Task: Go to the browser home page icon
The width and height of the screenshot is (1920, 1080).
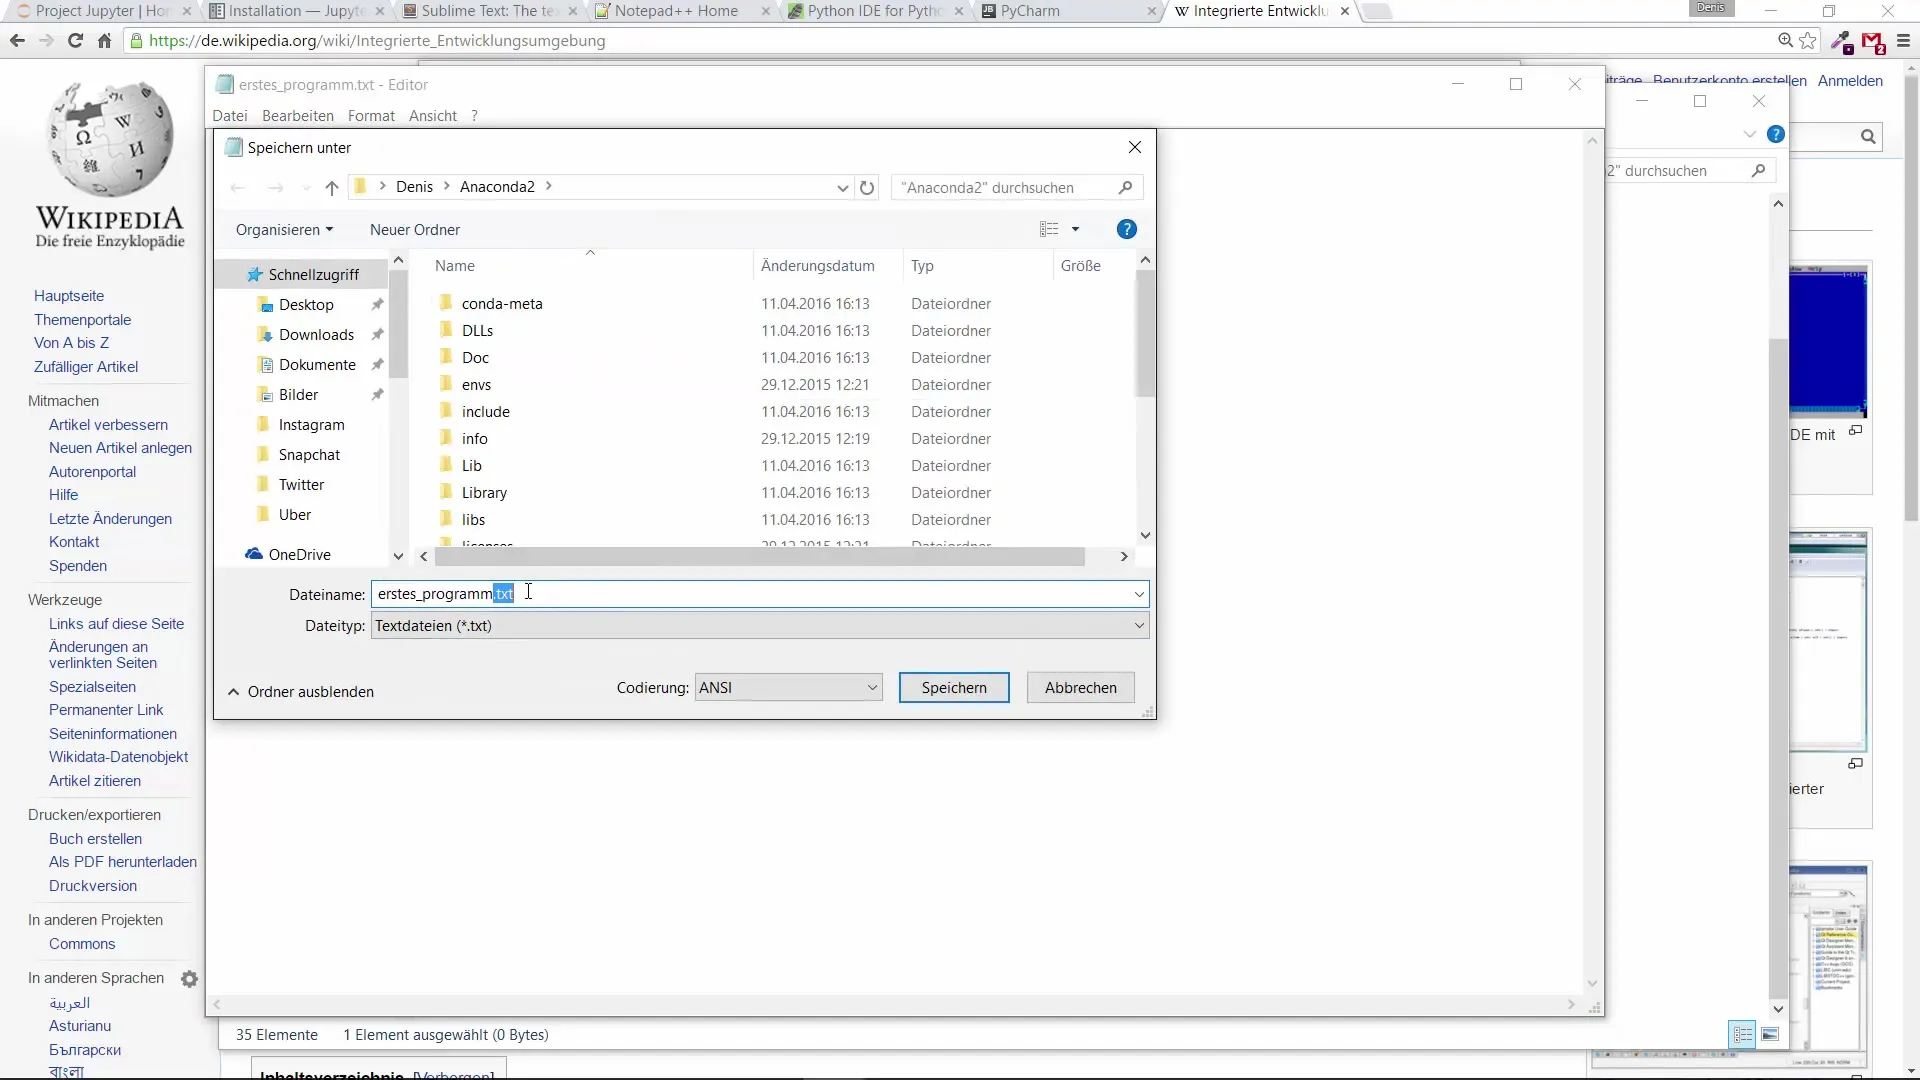Action: 104,41
